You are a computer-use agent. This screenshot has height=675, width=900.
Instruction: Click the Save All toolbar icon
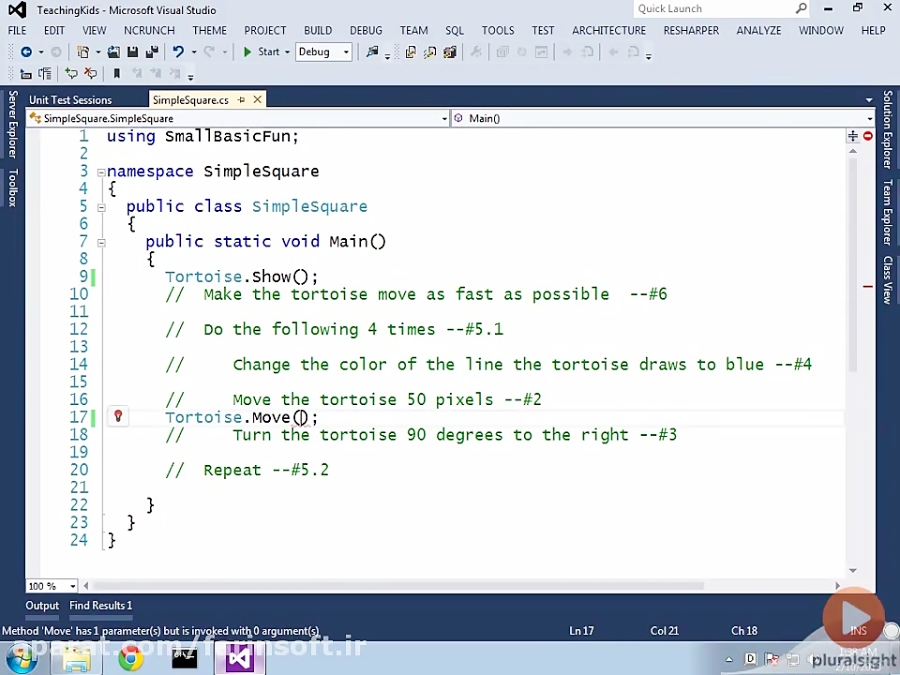click(151, 52)
